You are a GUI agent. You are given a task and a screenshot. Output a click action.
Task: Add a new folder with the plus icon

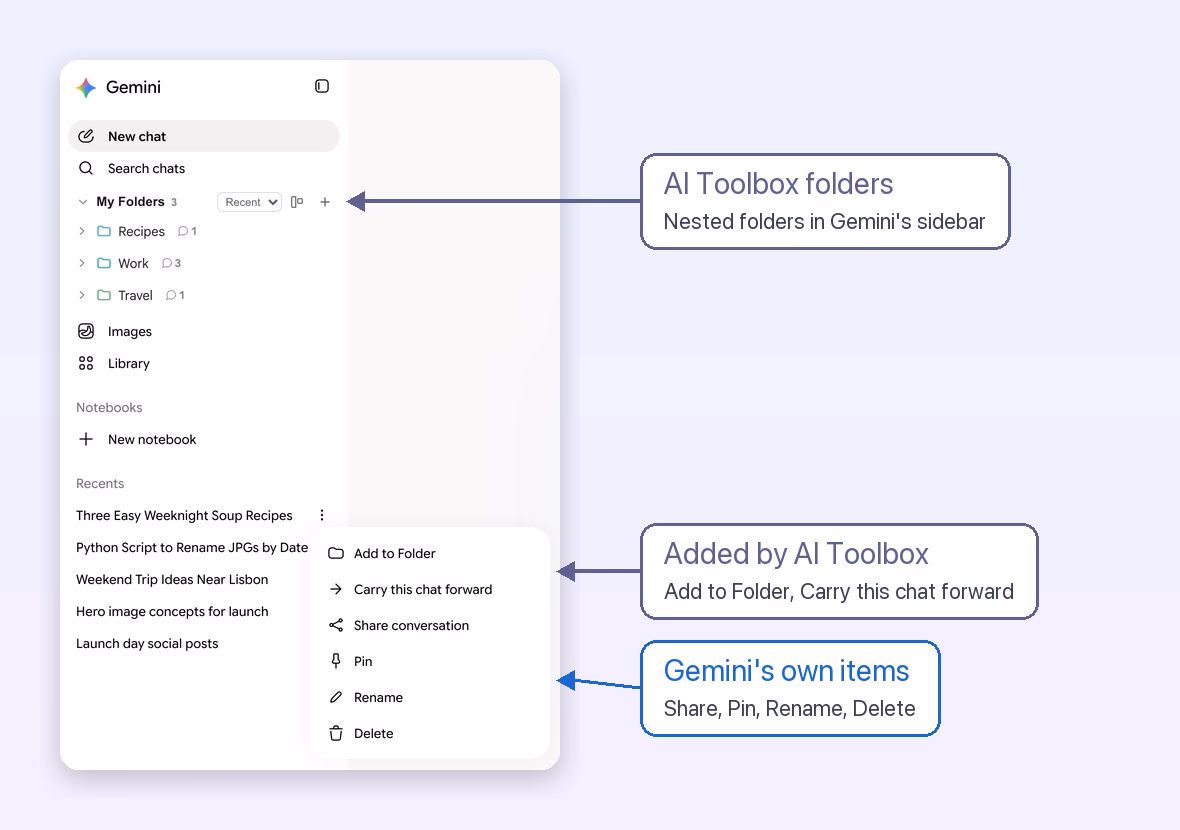325,202
